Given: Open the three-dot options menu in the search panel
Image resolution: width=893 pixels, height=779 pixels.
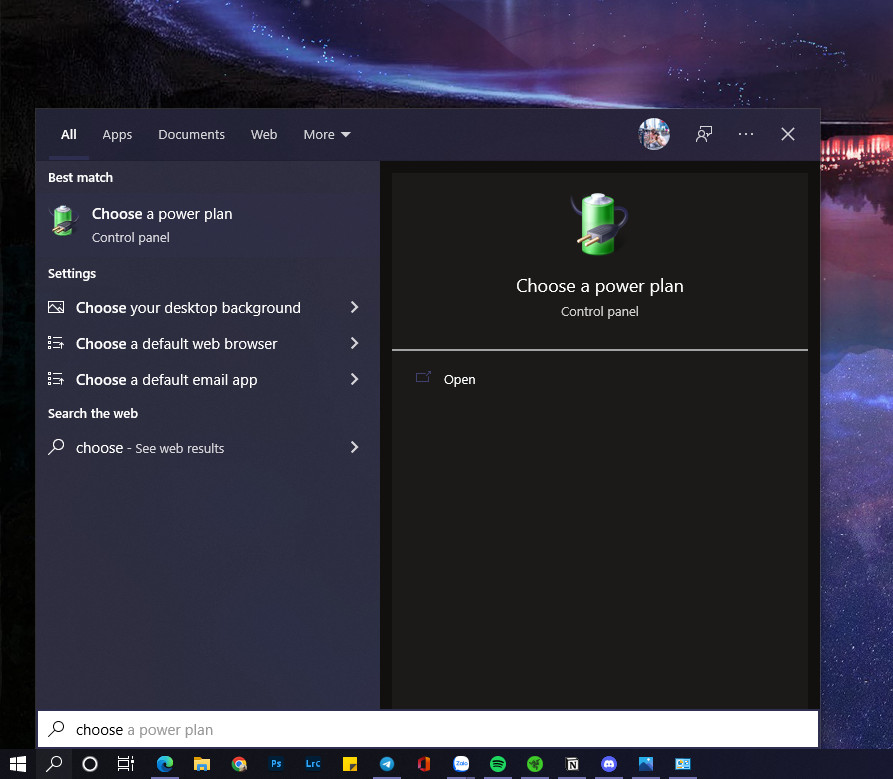Looking at the screenshot, I should [x=746, y=134].
